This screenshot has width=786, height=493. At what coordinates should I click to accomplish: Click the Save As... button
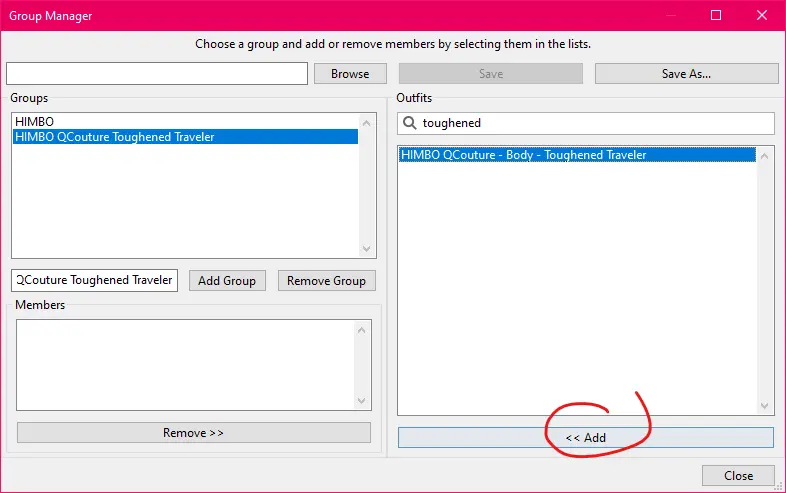(686, 74)
